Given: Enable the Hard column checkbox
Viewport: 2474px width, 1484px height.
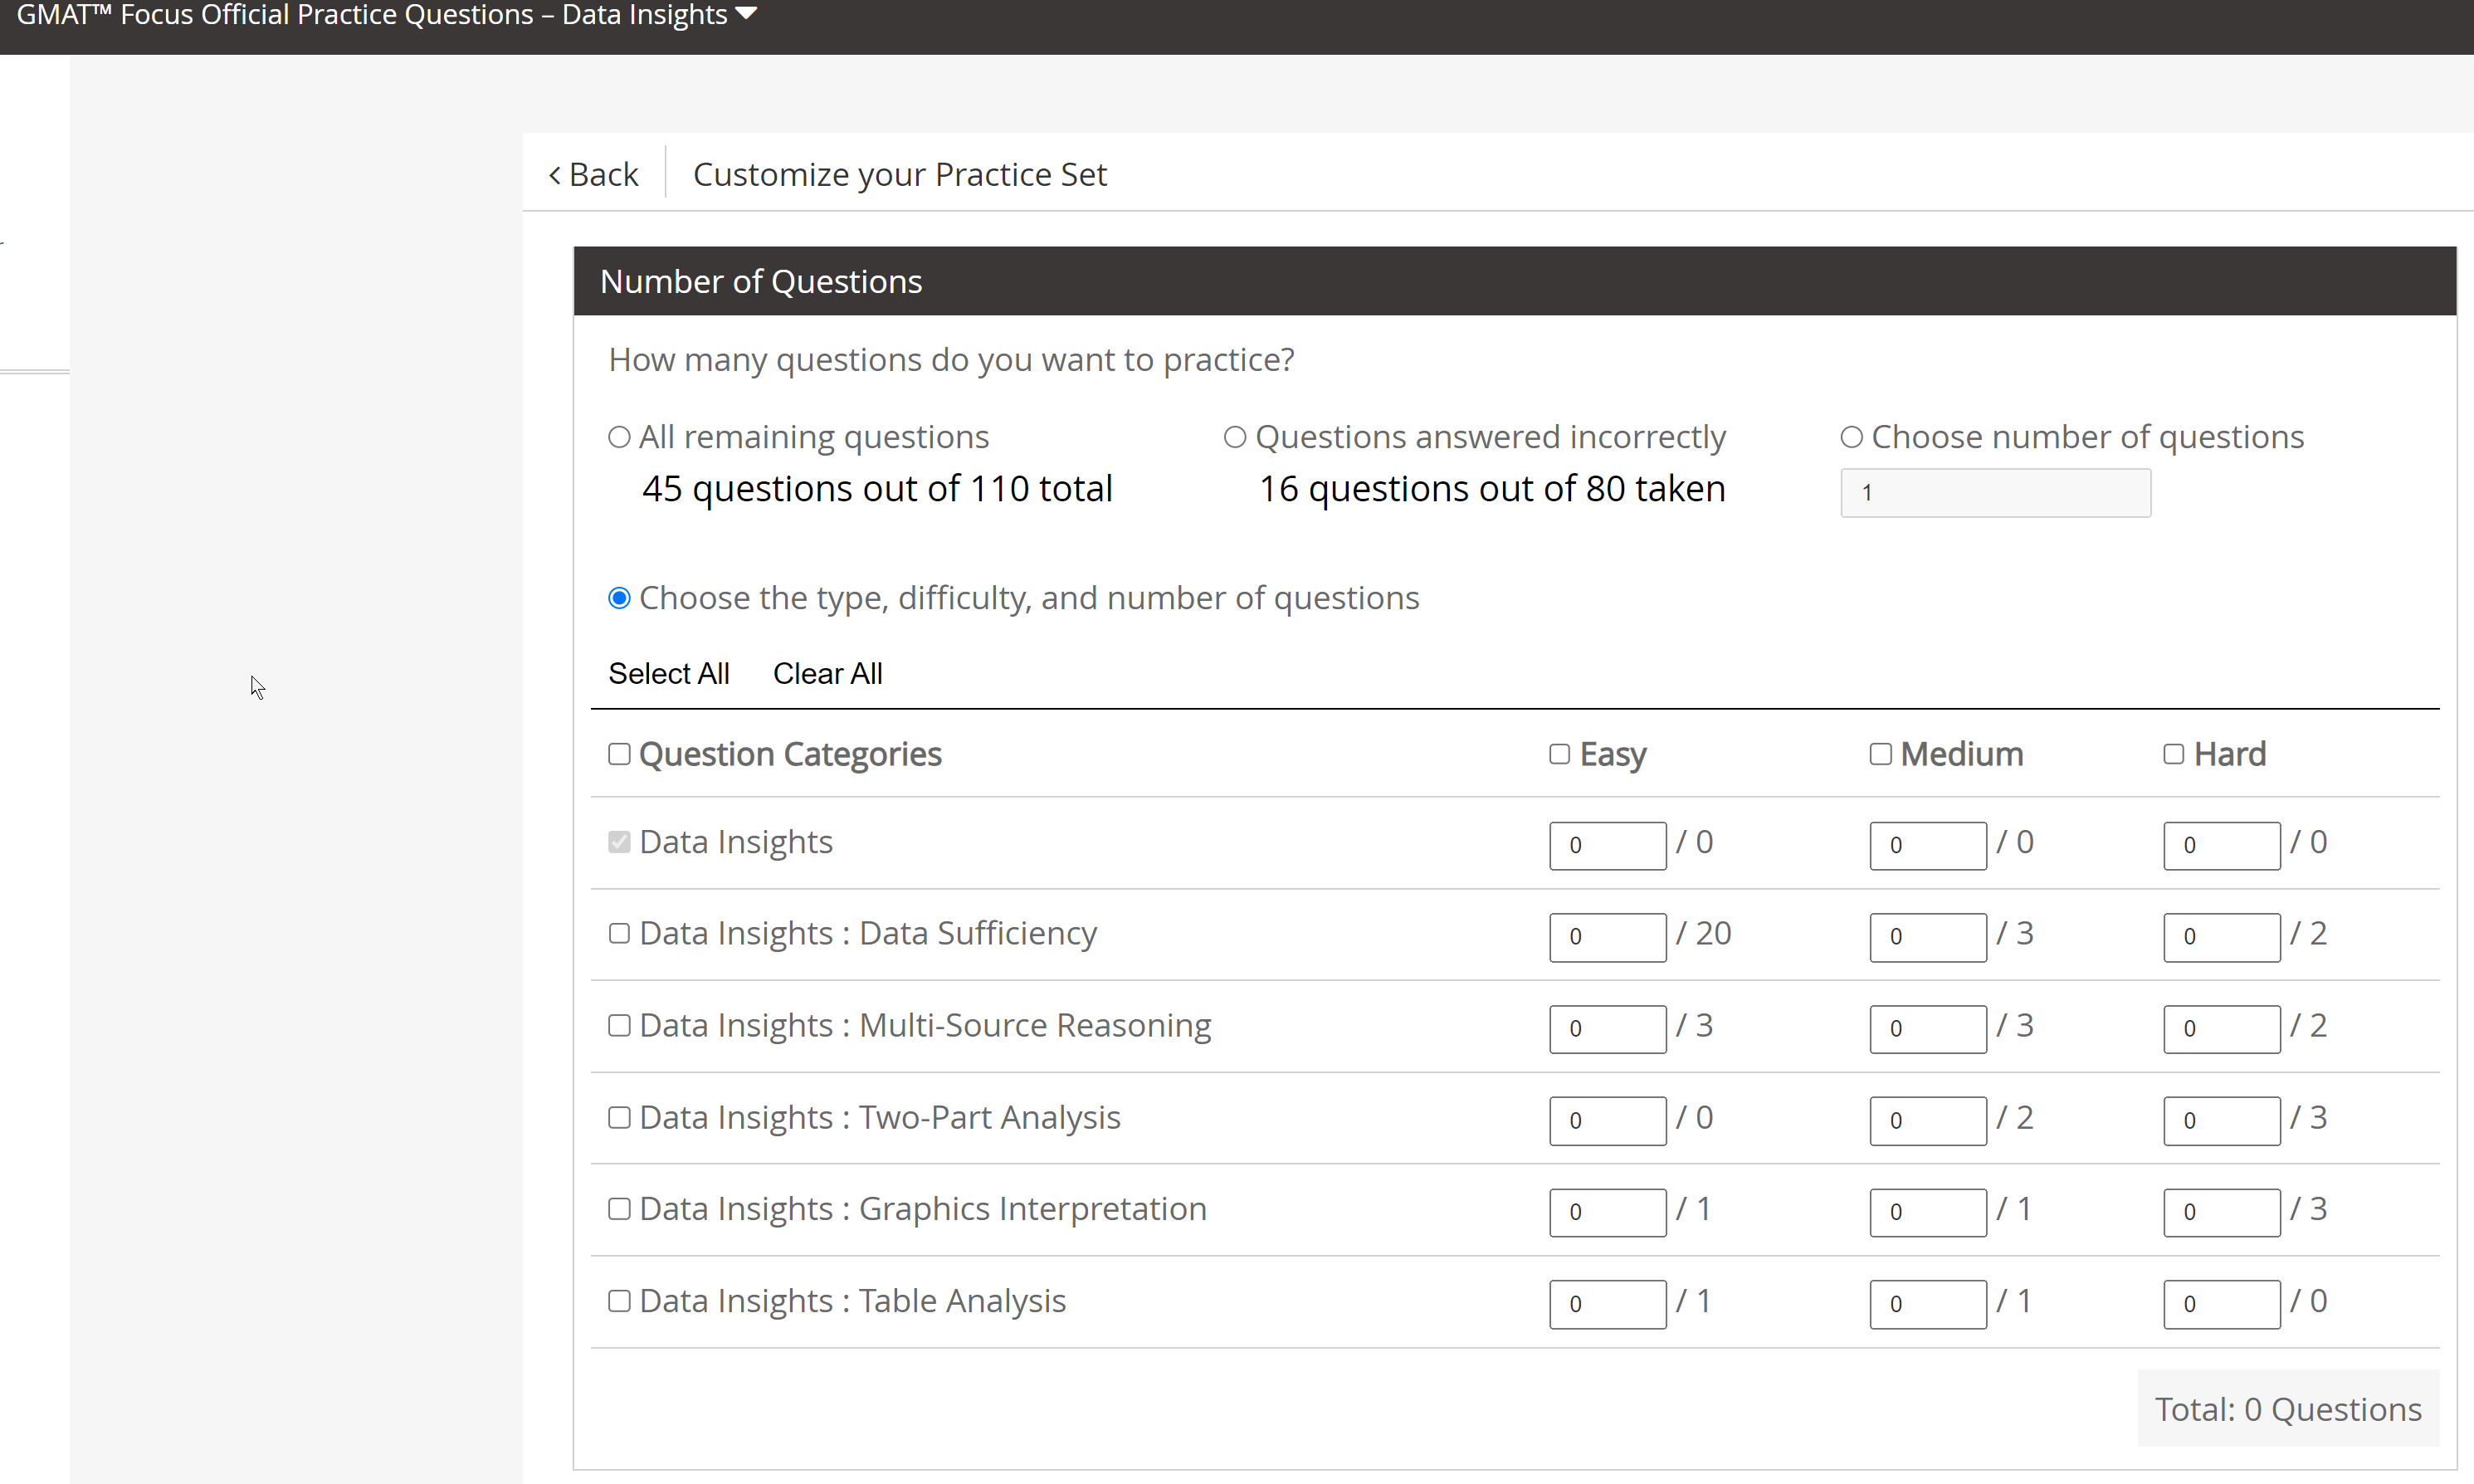Looking at the screenshot, I should pos(2173,754).
